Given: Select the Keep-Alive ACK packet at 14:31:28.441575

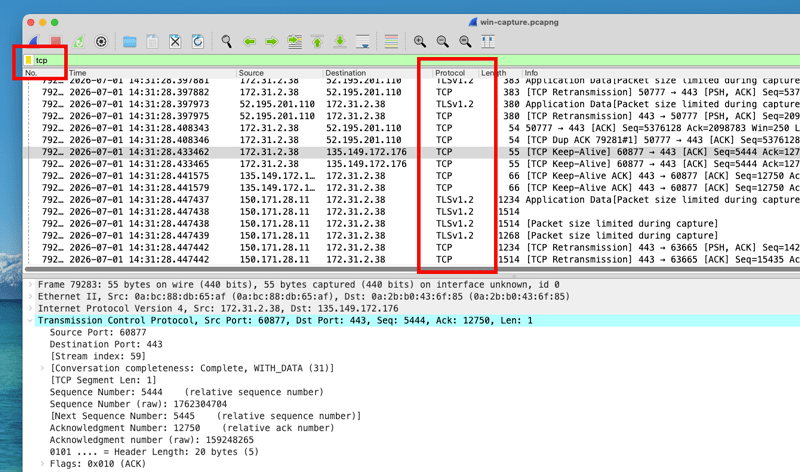Looking at the screenshot, I should [411, 176].
